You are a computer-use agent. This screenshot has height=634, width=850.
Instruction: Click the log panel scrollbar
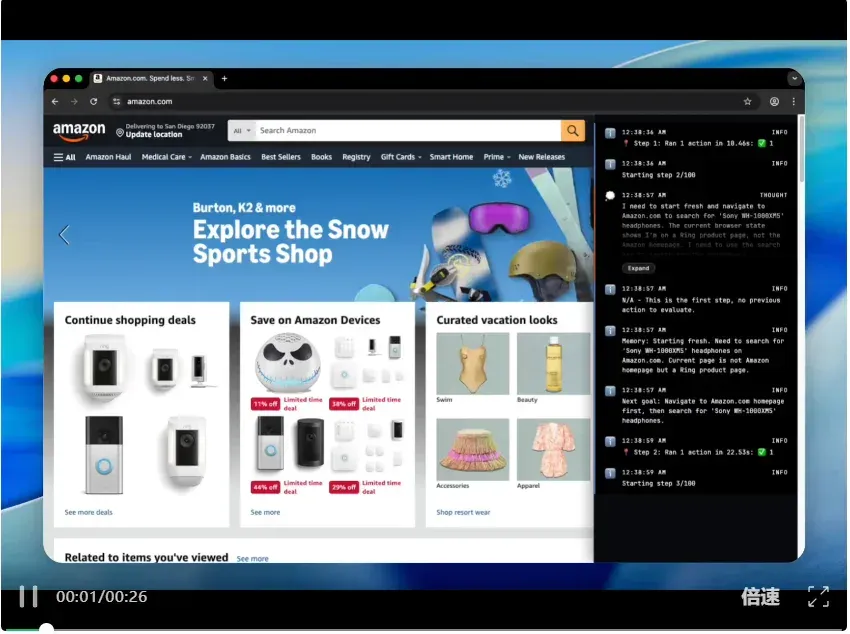(x=801, y=149)
